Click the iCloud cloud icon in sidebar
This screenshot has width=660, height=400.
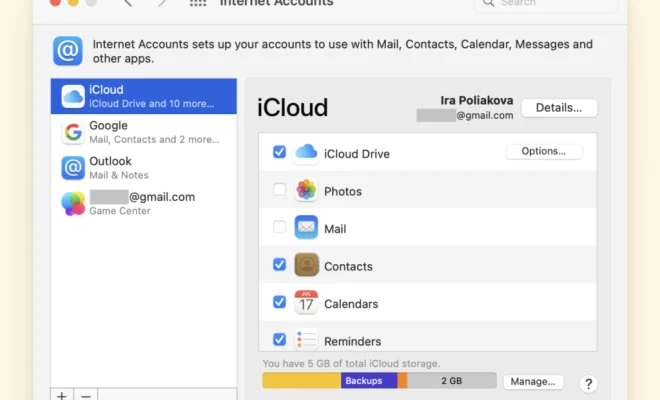click(x=73, y=96)
